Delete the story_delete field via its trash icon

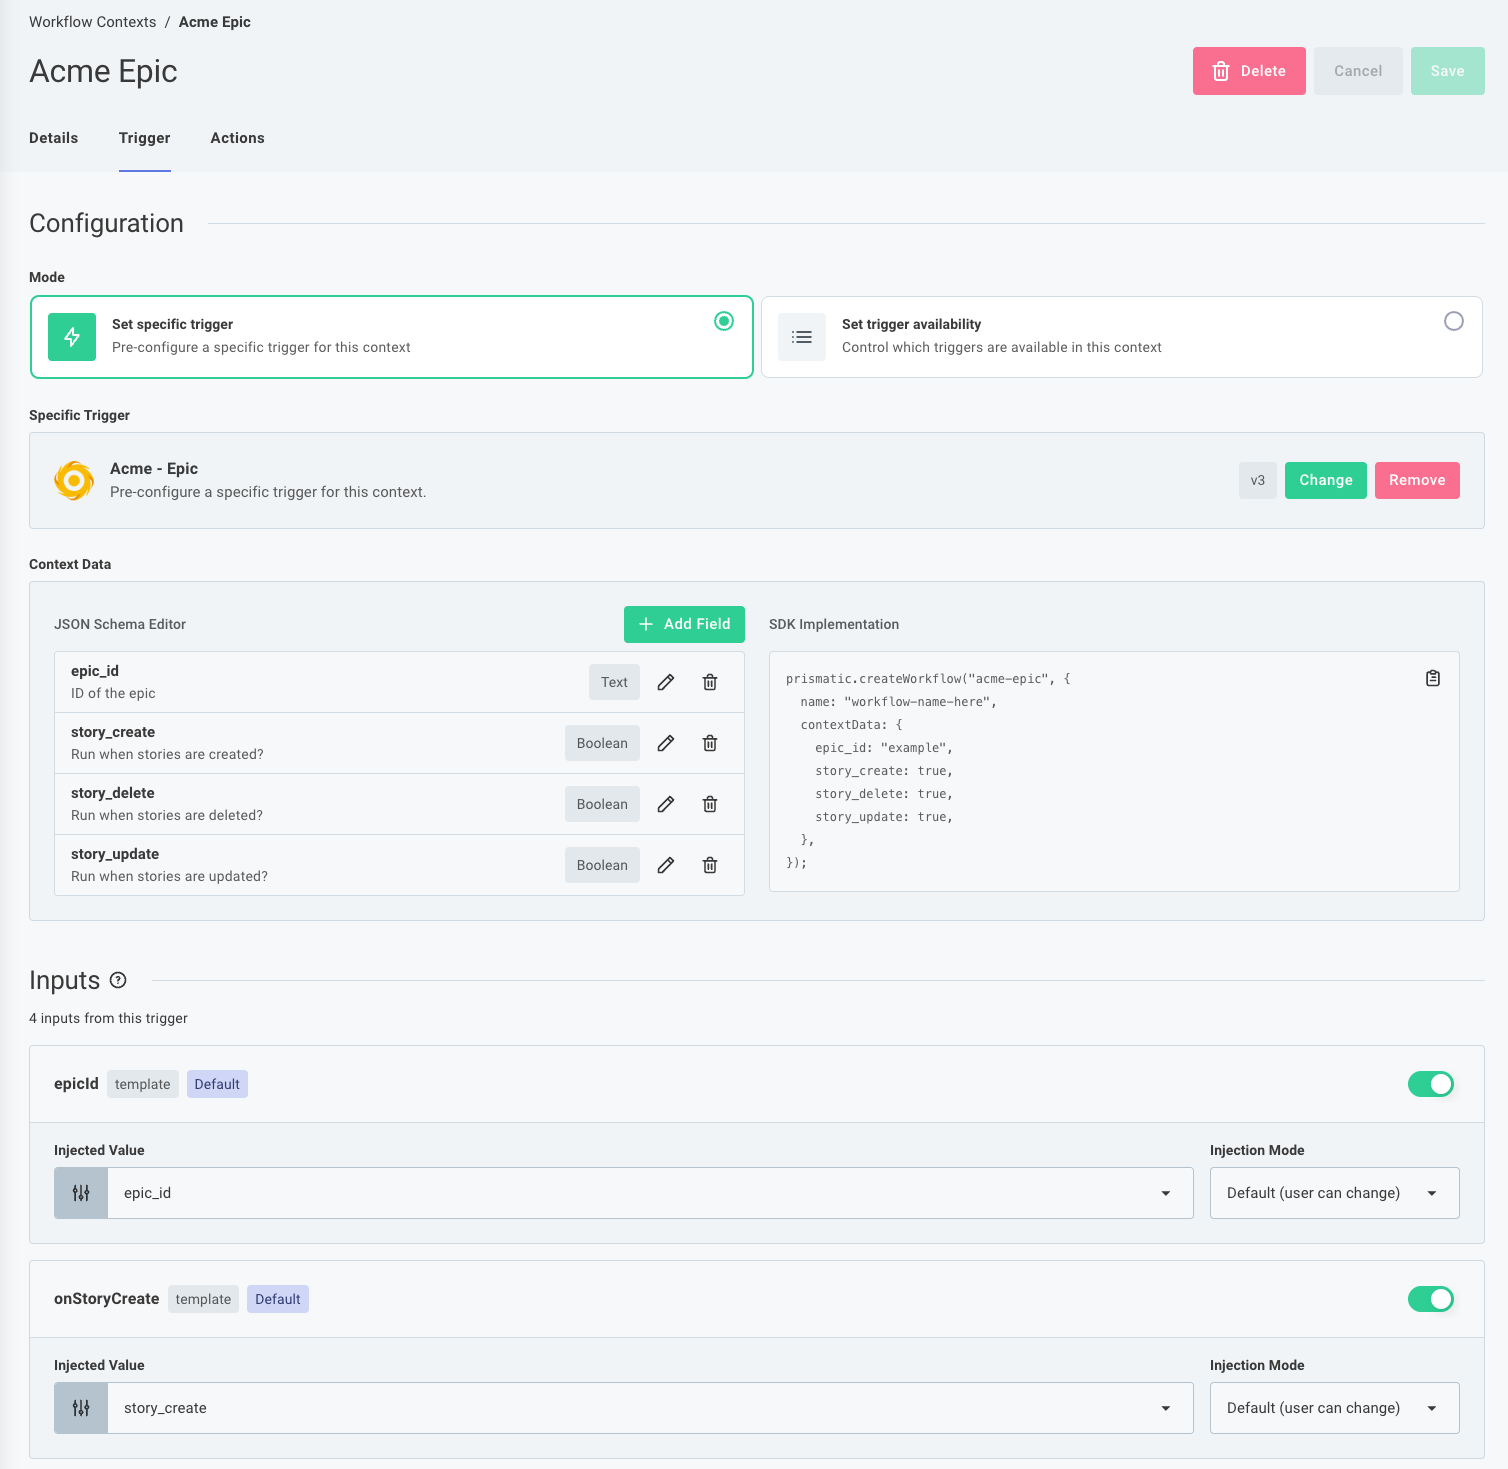(x=710, y=804)
